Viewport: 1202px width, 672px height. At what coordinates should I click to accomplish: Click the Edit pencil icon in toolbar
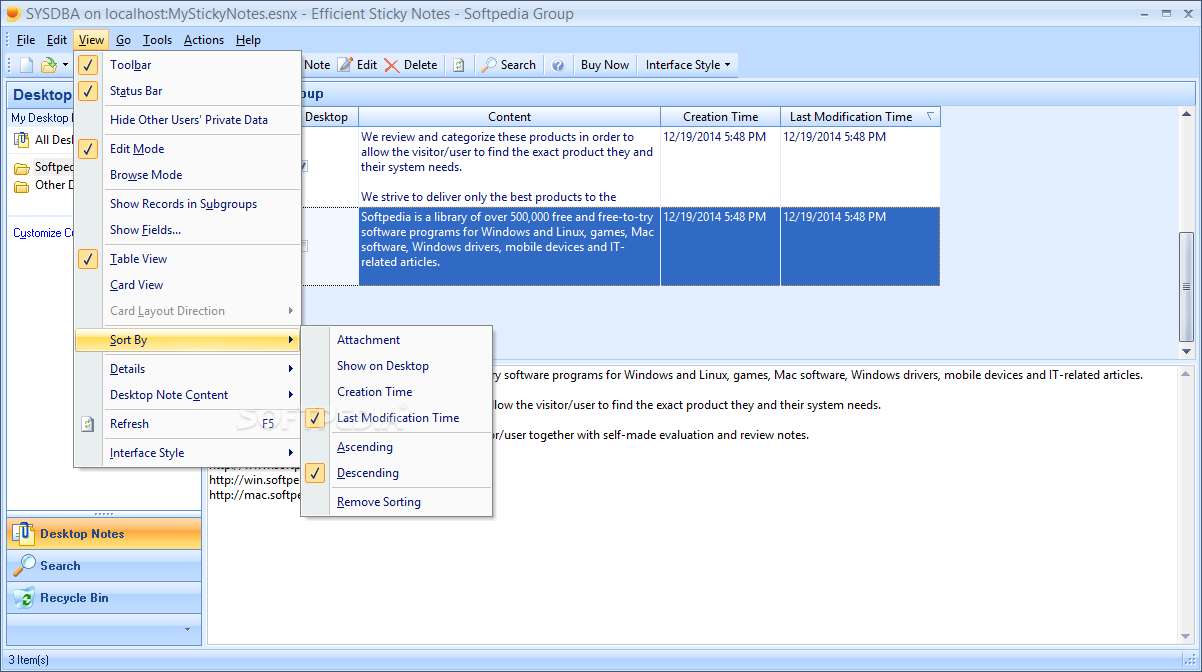coord(345,65)
